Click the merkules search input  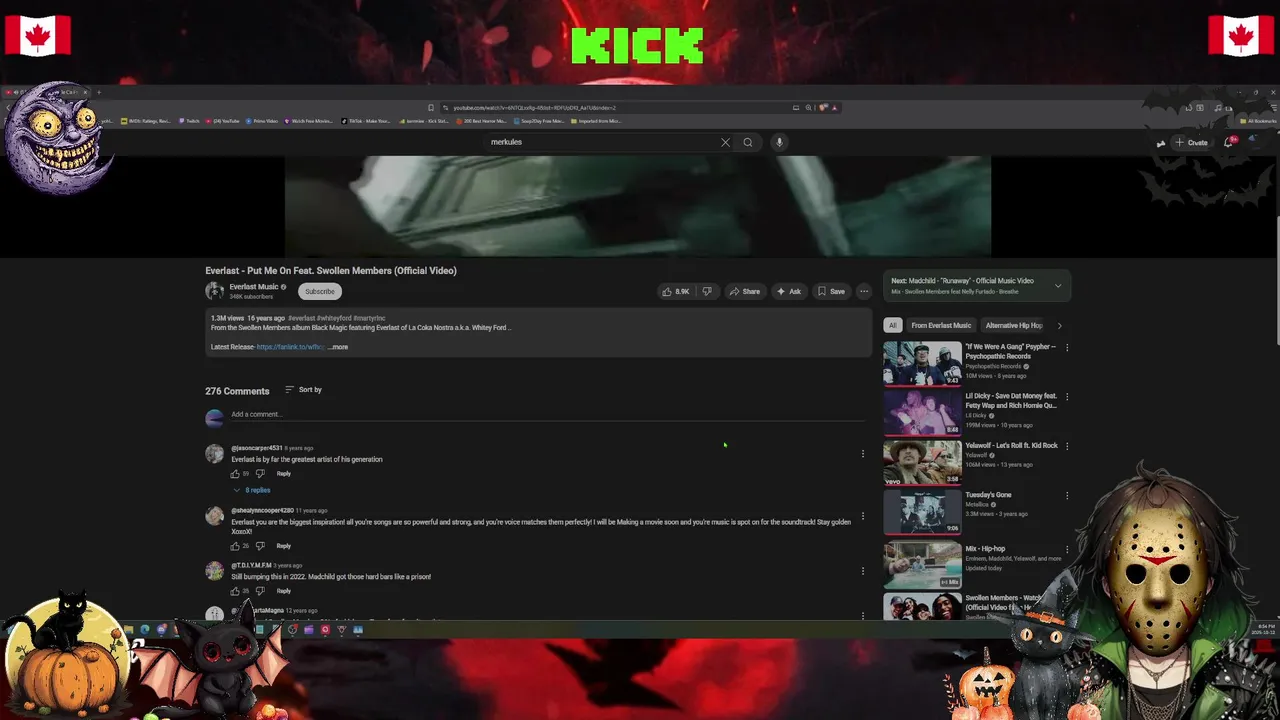pyautogui.click(x=600, y=142)
